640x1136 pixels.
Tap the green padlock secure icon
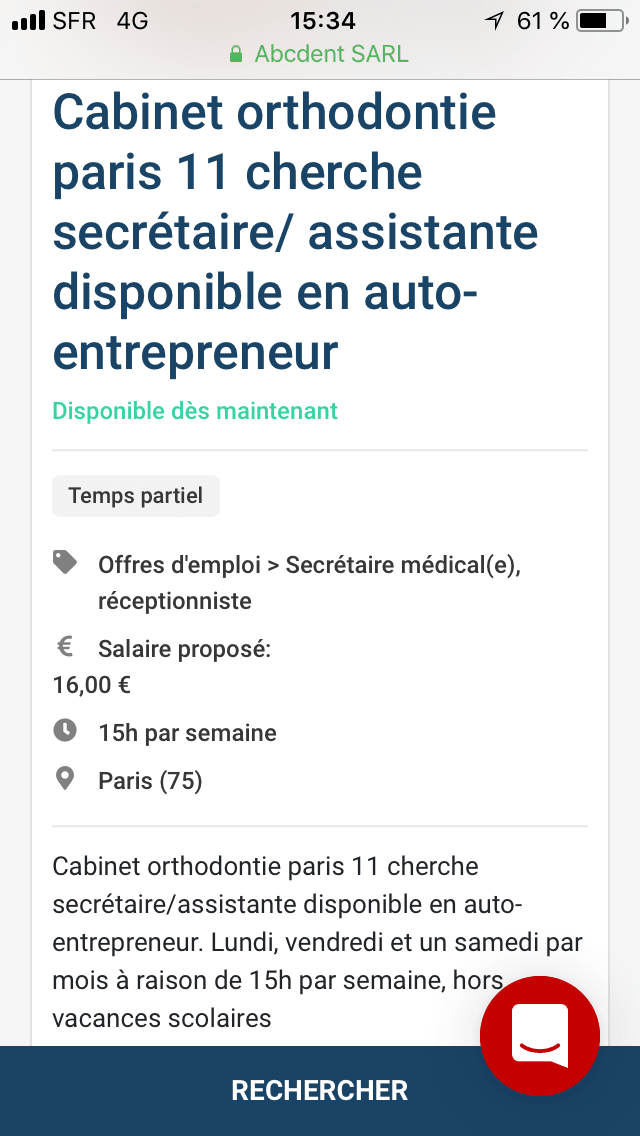pyautogui.click(x=236, y=54)
